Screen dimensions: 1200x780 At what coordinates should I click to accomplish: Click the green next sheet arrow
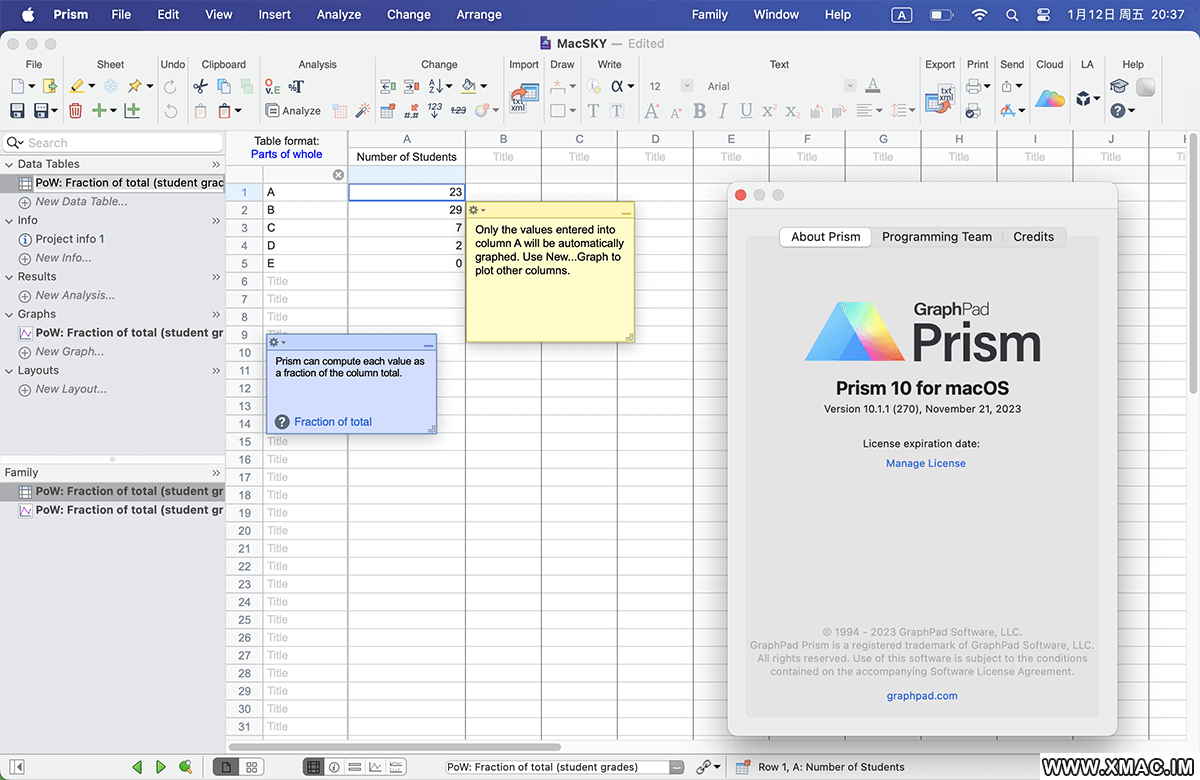click(161, 767)
